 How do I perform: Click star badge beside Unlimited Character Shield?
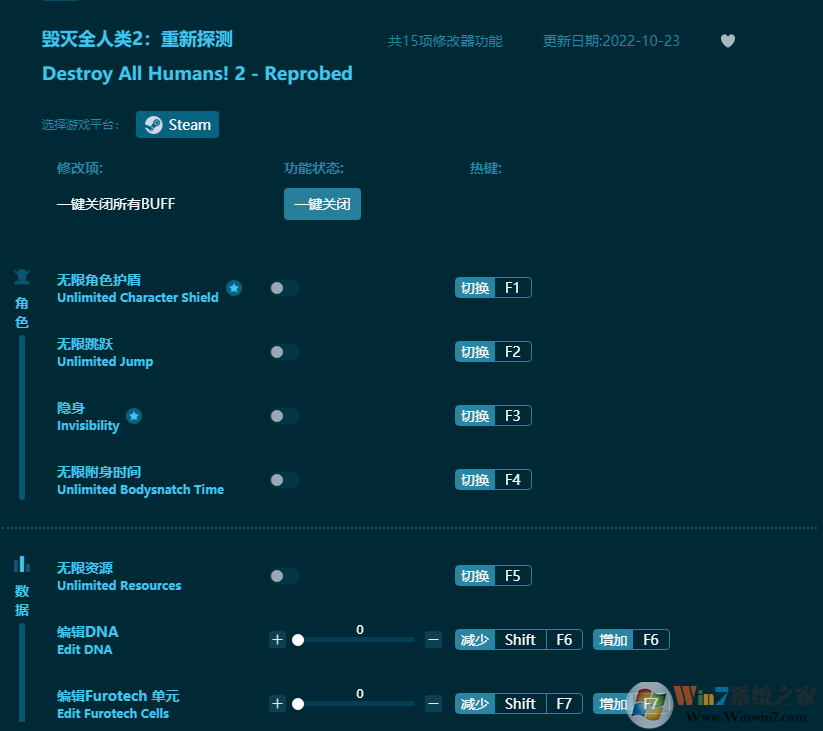tap(234, 288)
